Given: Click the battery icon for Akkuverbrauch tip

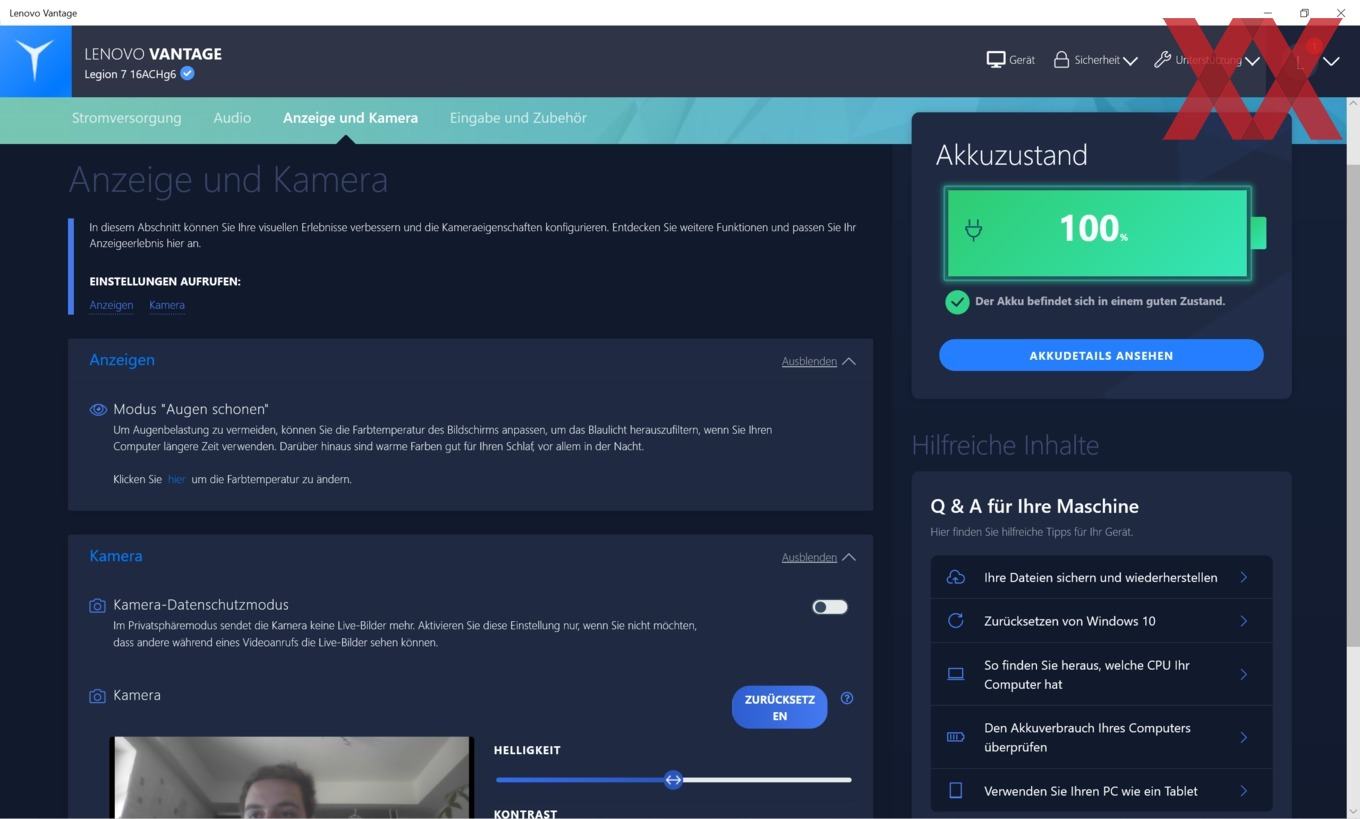Looking at the screenshot, I should [955, 737].
